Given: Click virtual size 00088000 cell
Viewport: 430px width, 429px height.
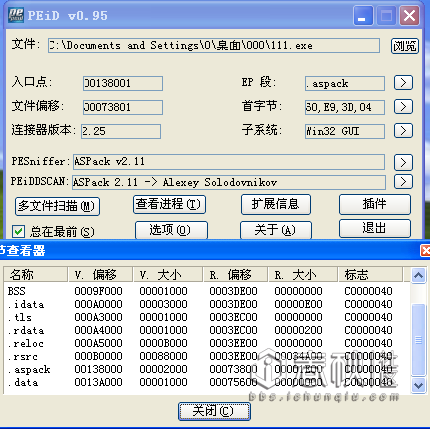Looking at the screenshot, I should pos(163,356).
